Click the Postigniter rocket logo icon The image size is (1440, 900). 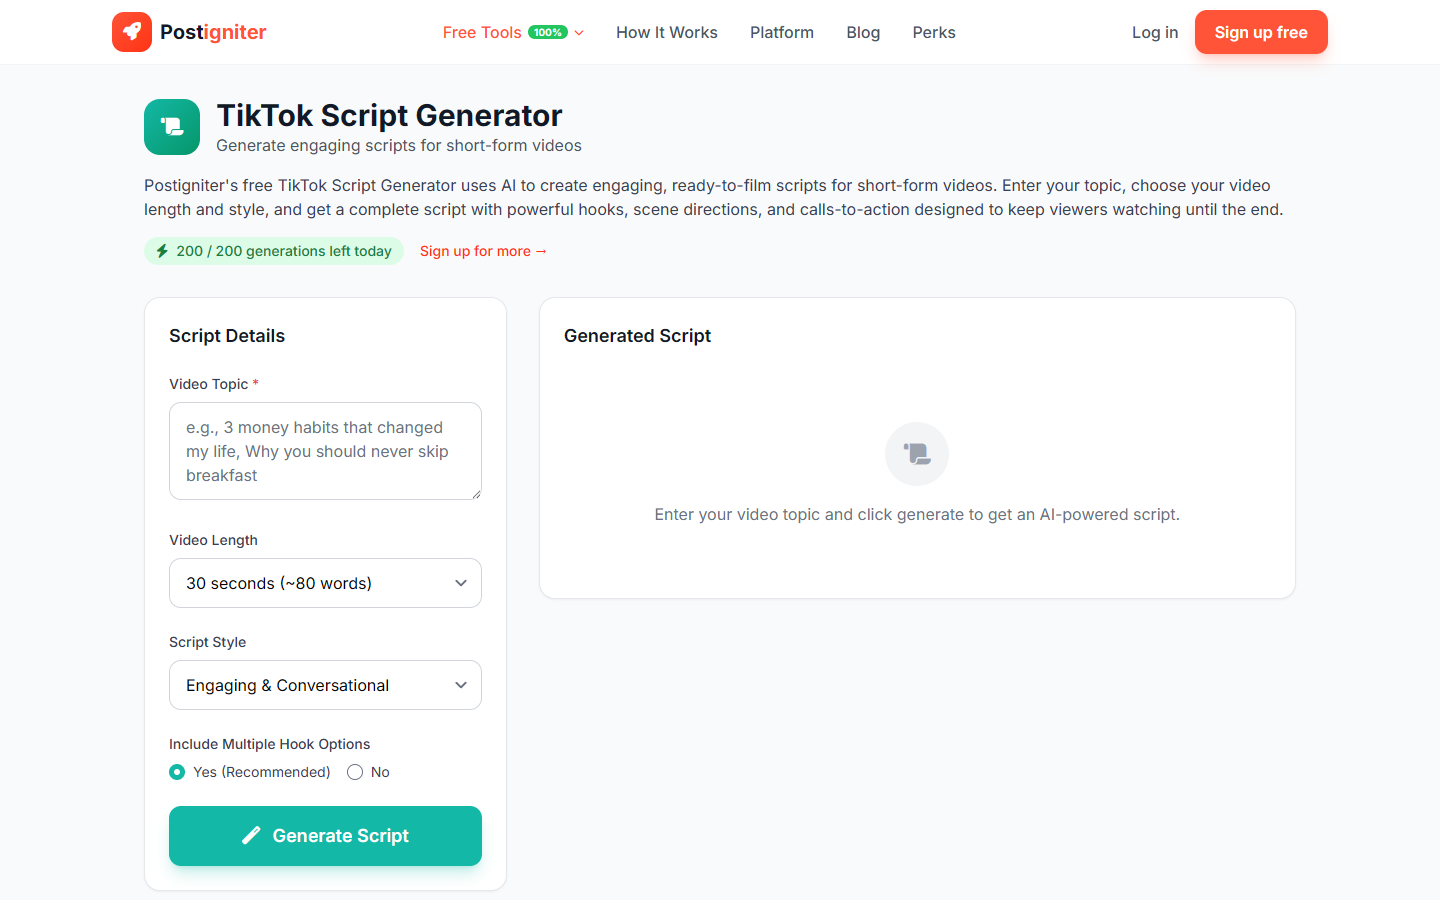pyautogui.click(x=132, y=31)
